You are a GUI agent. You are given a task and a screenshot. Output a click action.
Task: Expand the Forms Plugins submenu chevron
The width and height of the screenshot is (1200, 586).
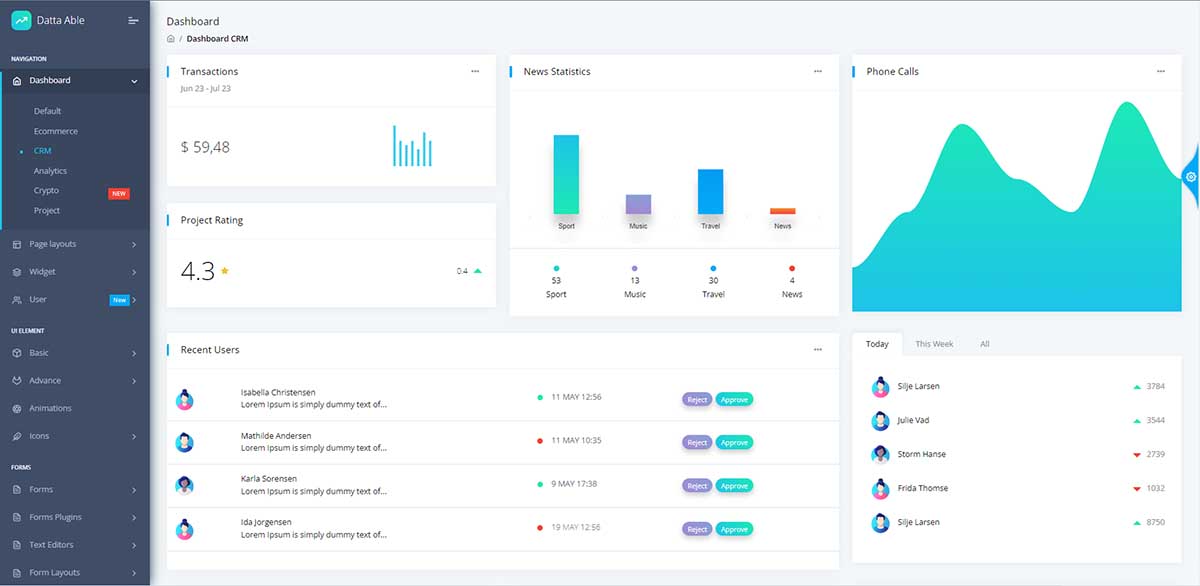click(134, 518)
